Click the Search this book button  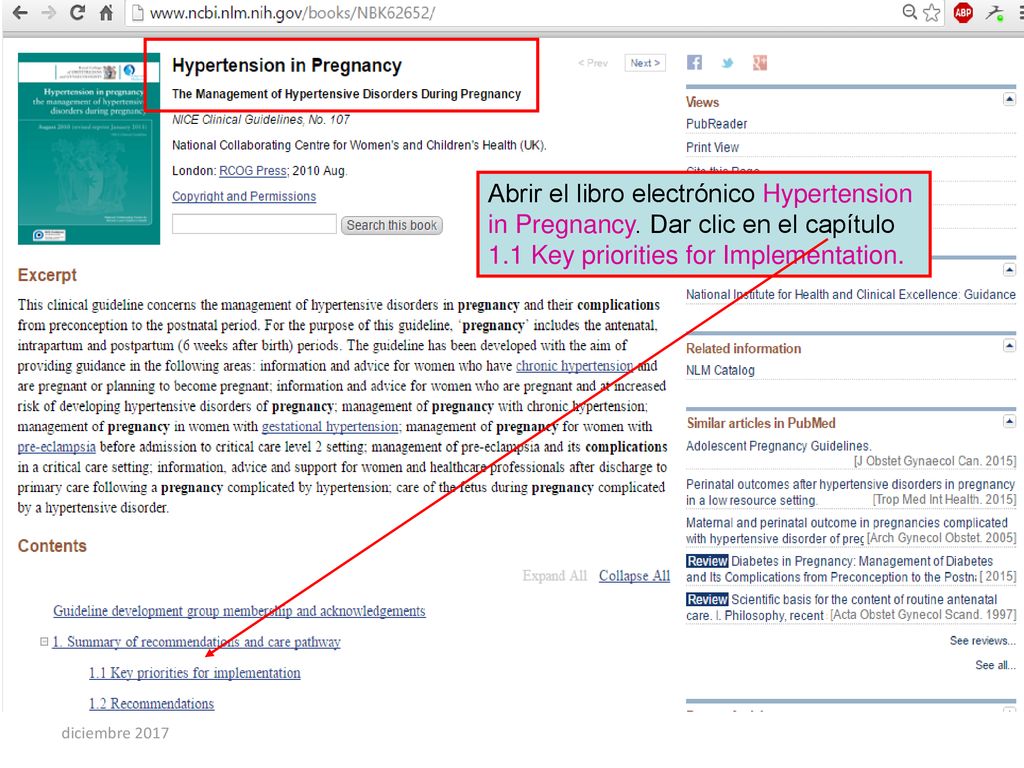392,225
